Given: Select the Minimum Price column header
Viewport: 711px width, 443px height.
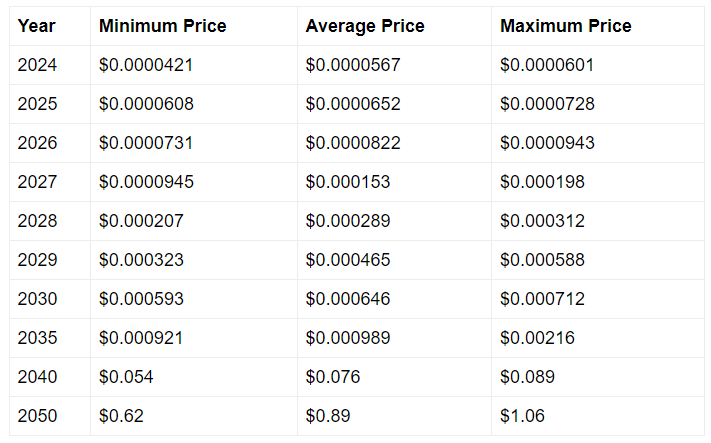Looking at the screenshot, I should tap(162, 26).
